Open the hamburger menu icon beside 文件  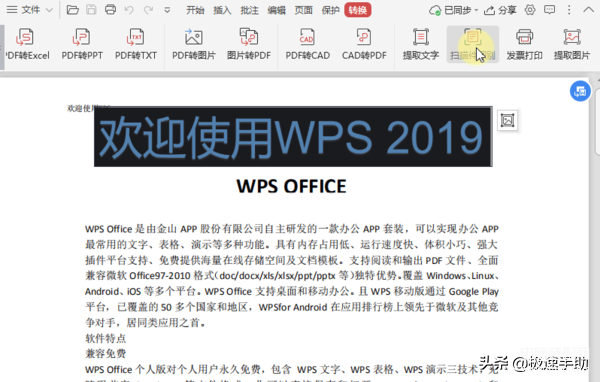pyautogui.click(x=12, y=10)
